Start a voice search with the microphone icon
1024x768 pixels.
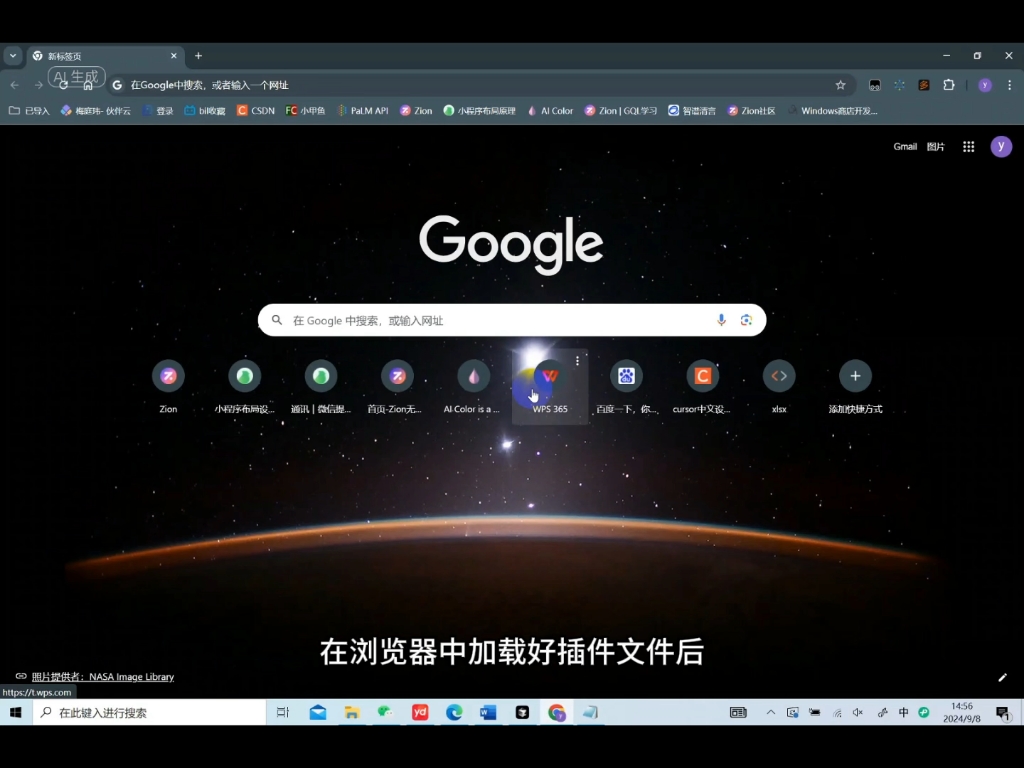pyautogui.click(x=721, y=320)
